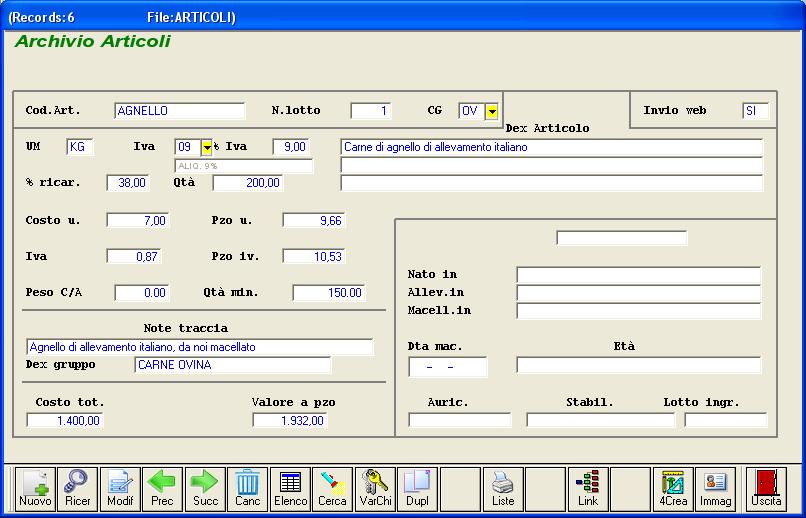Duplicate record with Dupl icon
This screenshot has width=806, height=518.
(418, 489)
